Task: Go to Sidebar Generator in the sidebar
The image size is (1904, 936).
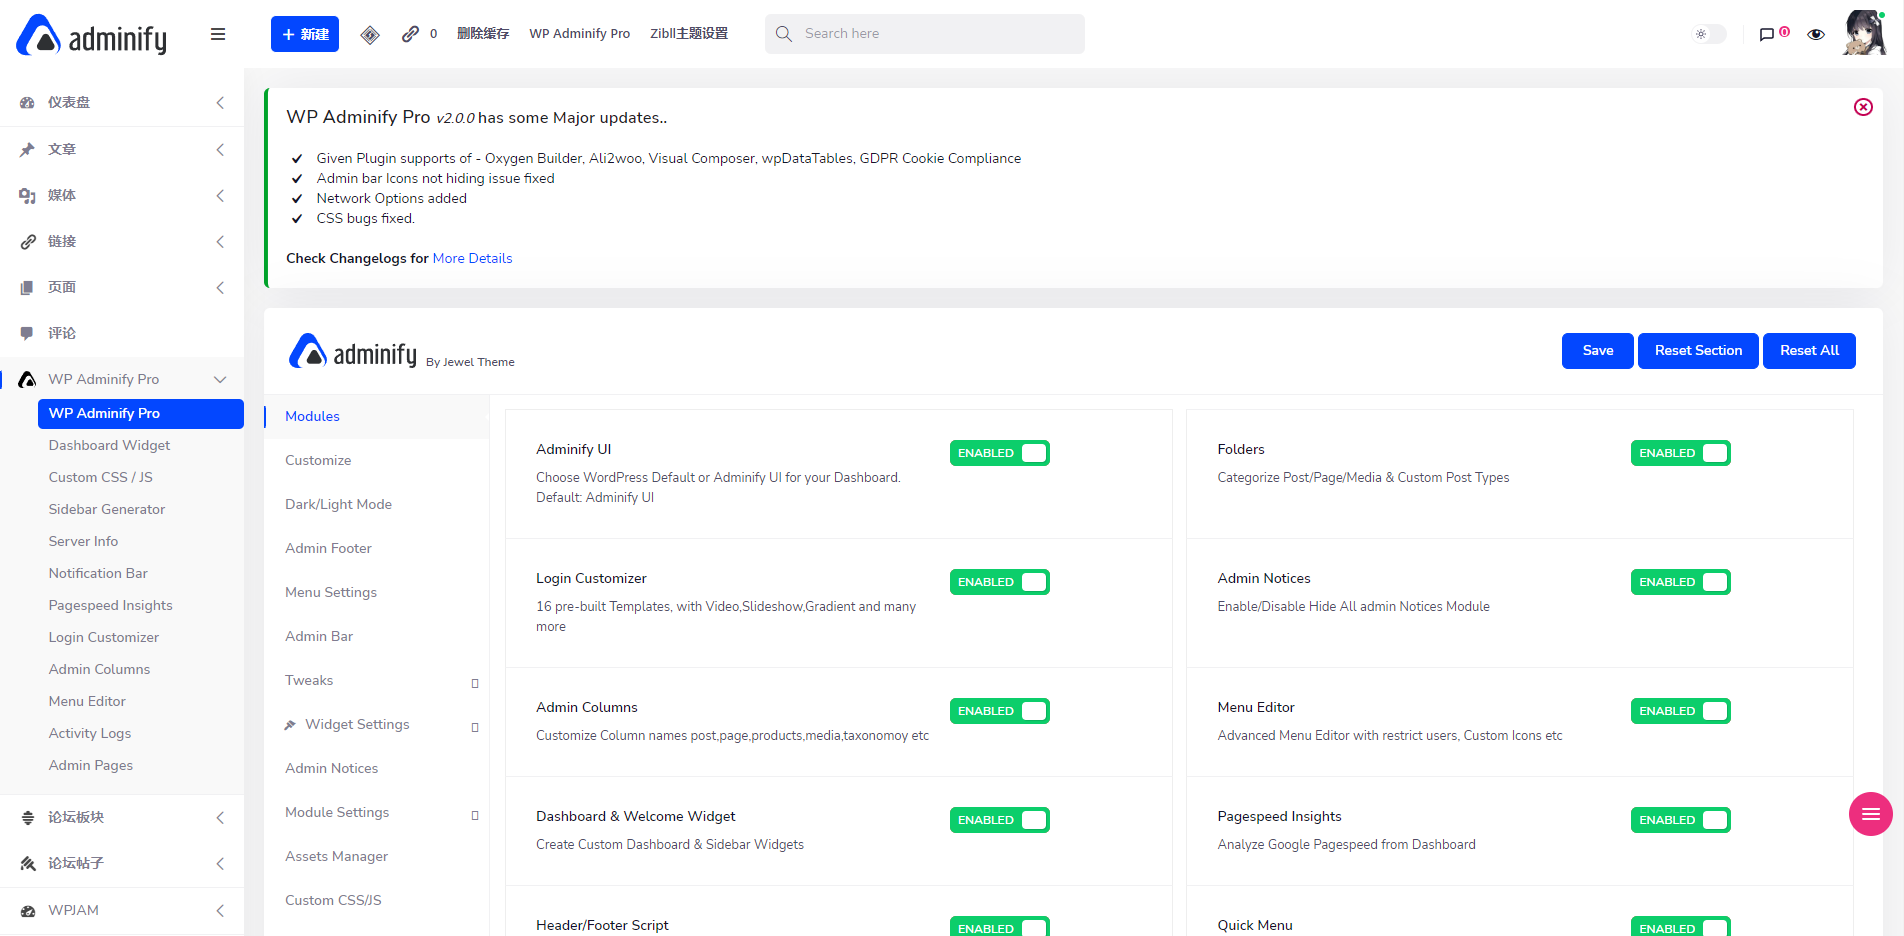Action: (x=107, y=509)
